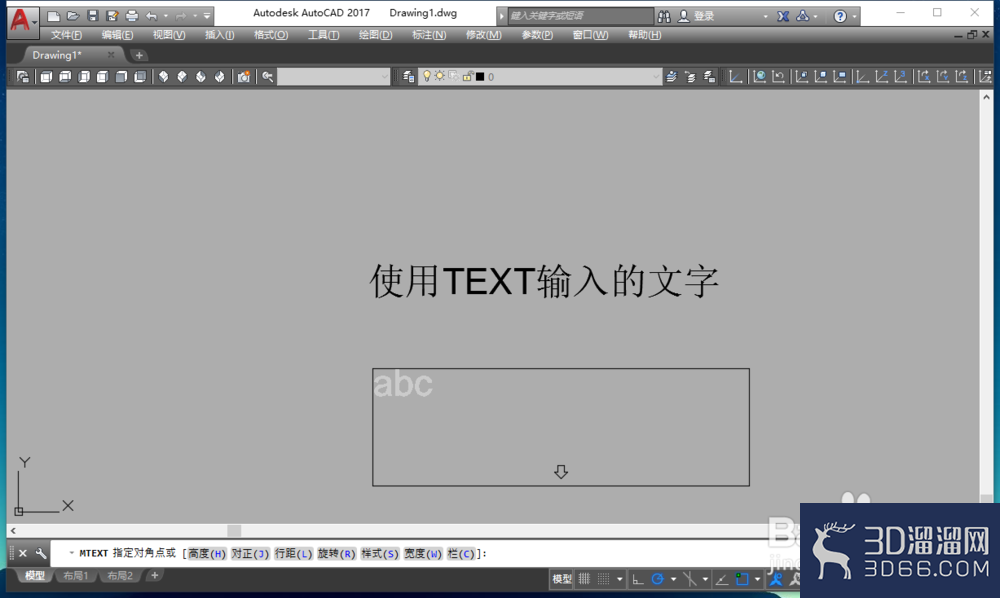Open the 文件(F) menu
This screenshot has width=1000, height=598.
pyautogui.click(x=66, y=35)
